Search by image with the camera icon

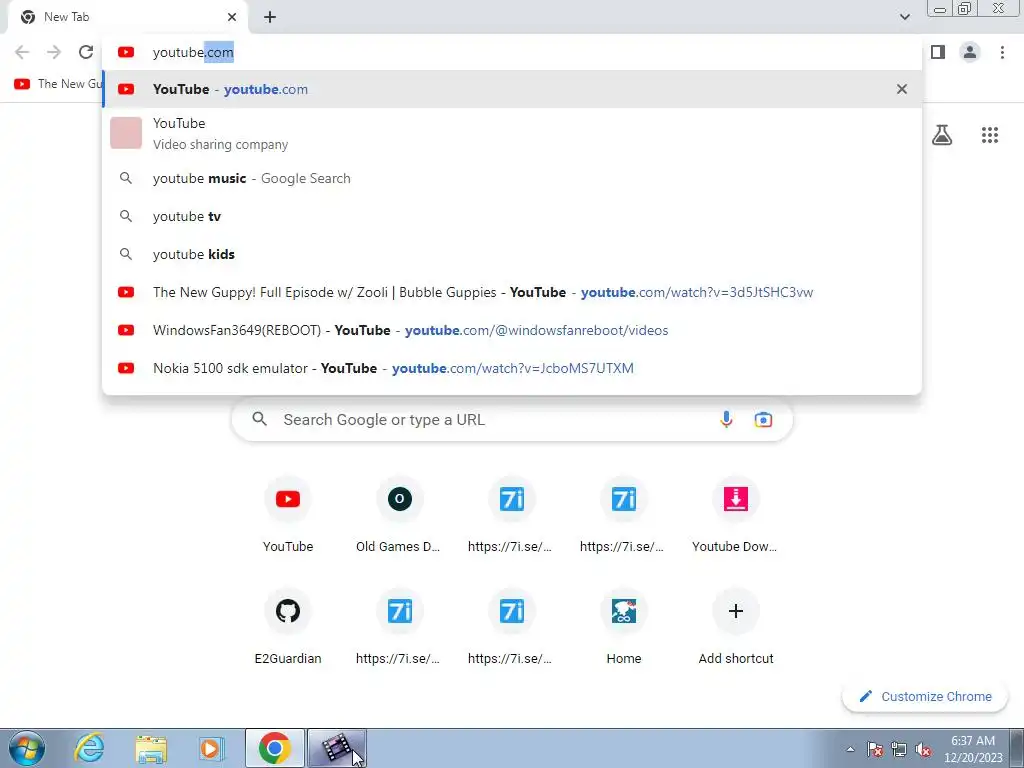763,419
